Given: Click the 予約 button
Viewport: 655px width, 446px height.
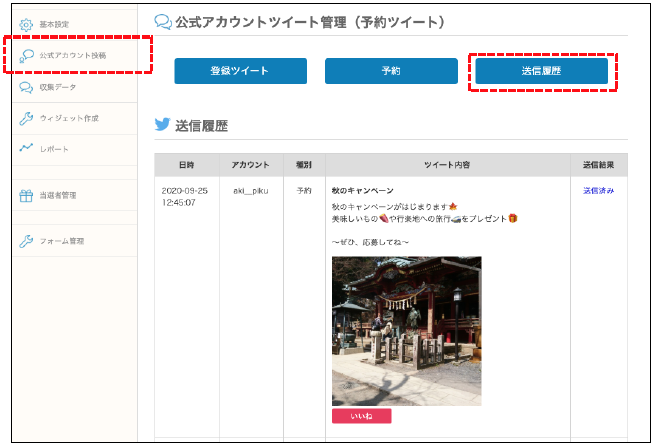Looking at the screenshot, I should click(x=391, y=71).
